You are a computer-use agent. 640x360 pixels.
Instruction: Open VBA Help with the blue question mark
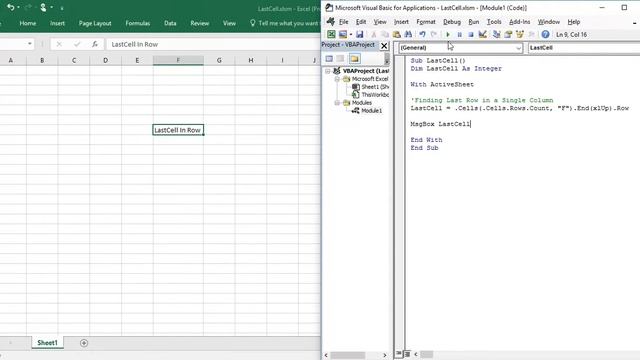tap(545, 35)
